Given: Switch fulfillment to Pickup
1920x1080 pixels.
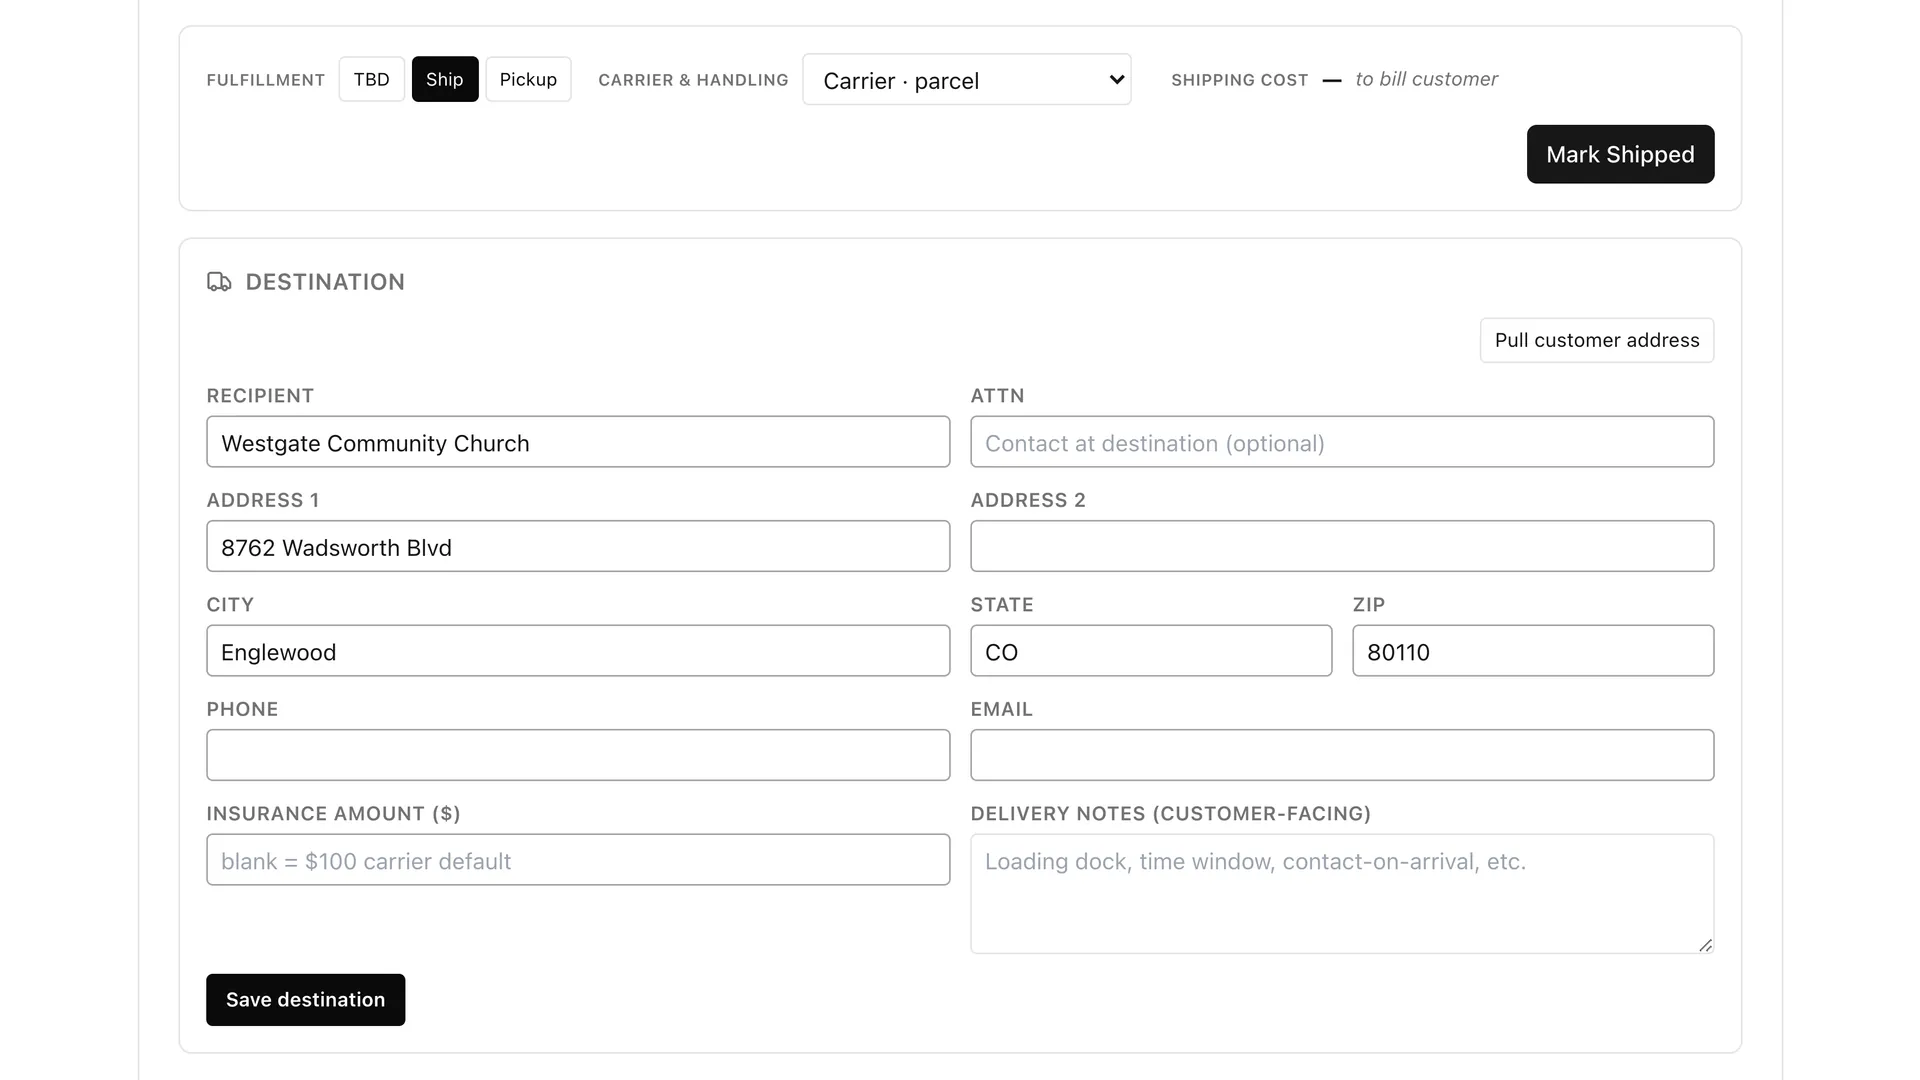Looking at the screenshot, I should (x=528, y=79).
